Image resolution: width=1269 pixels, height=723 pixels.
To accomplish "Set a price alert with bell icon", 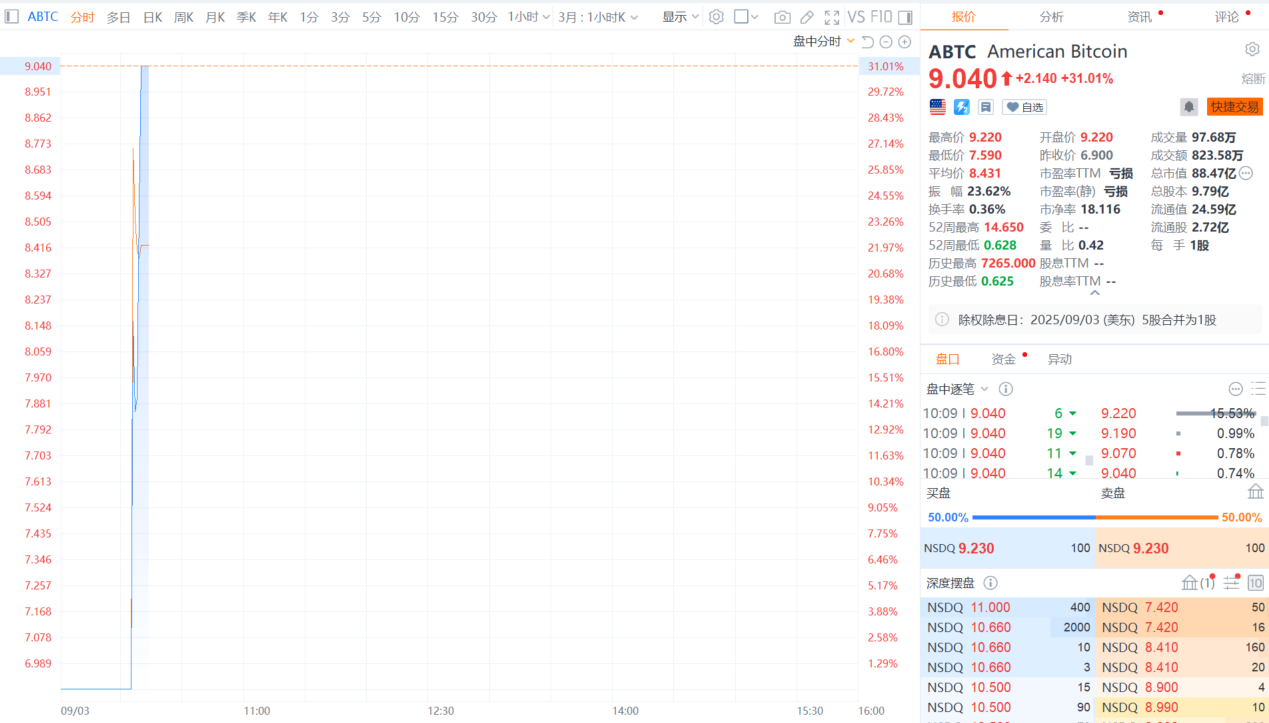I will (x=1189, y=106).
